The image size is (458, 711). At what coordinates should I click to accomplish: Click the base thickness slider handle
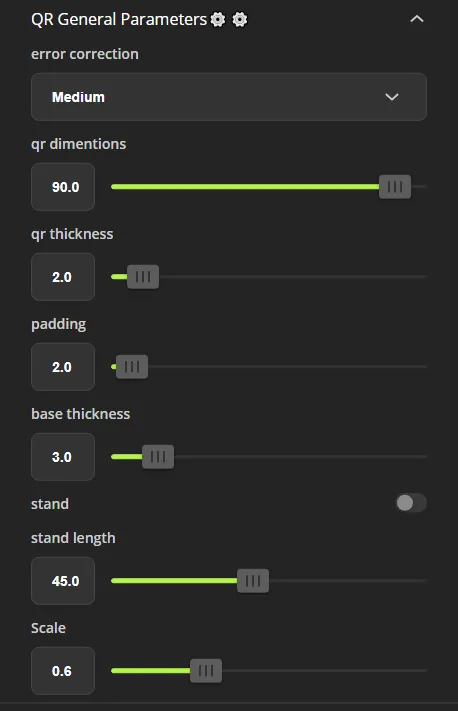tap(158, 457)
